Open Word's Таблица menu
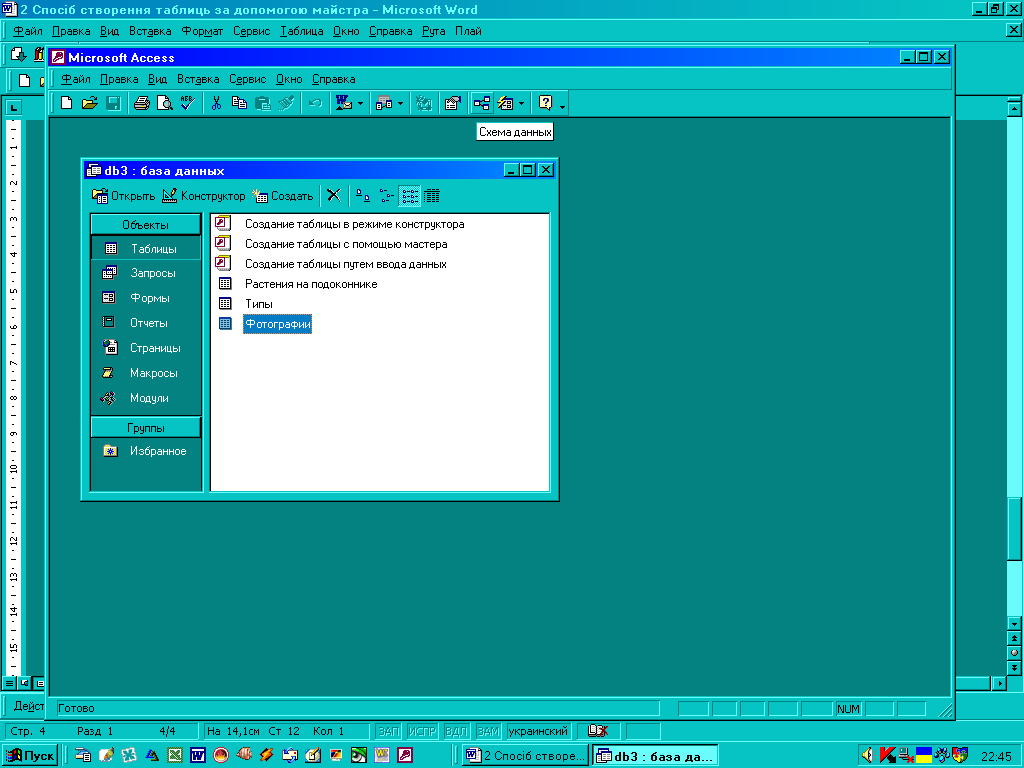Image resolution: width=1024 pixels, height=768 pixels. pos(301,31)
